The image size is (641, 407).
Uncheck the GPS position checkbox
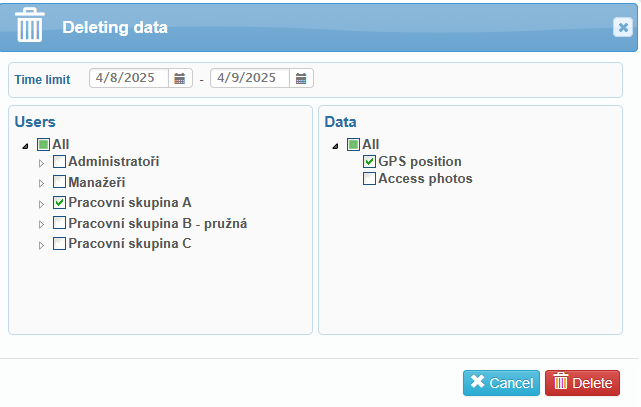click(x=369, y=162)
